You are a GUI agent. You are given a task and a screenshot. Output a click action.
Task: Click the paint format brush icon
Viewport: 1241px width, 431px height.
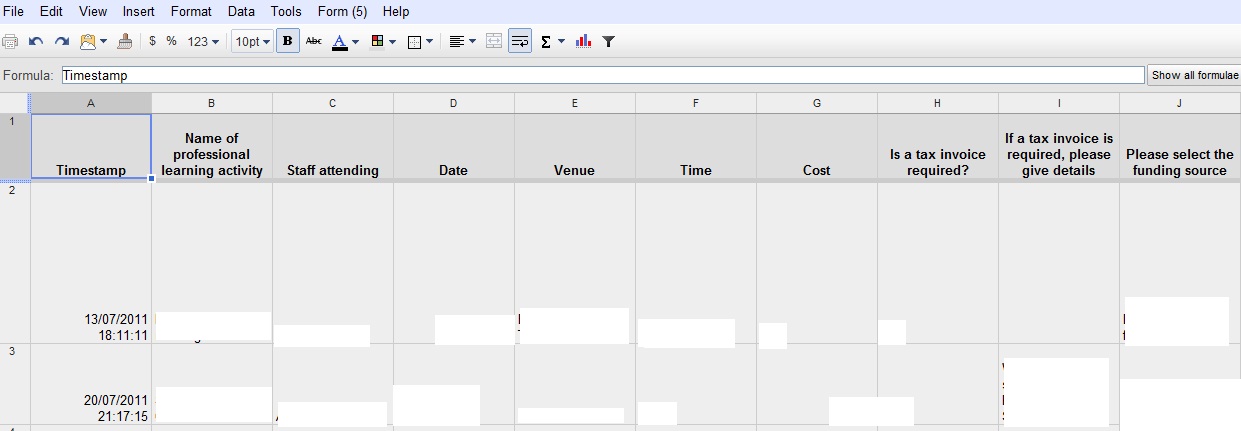tap(124, 41)
